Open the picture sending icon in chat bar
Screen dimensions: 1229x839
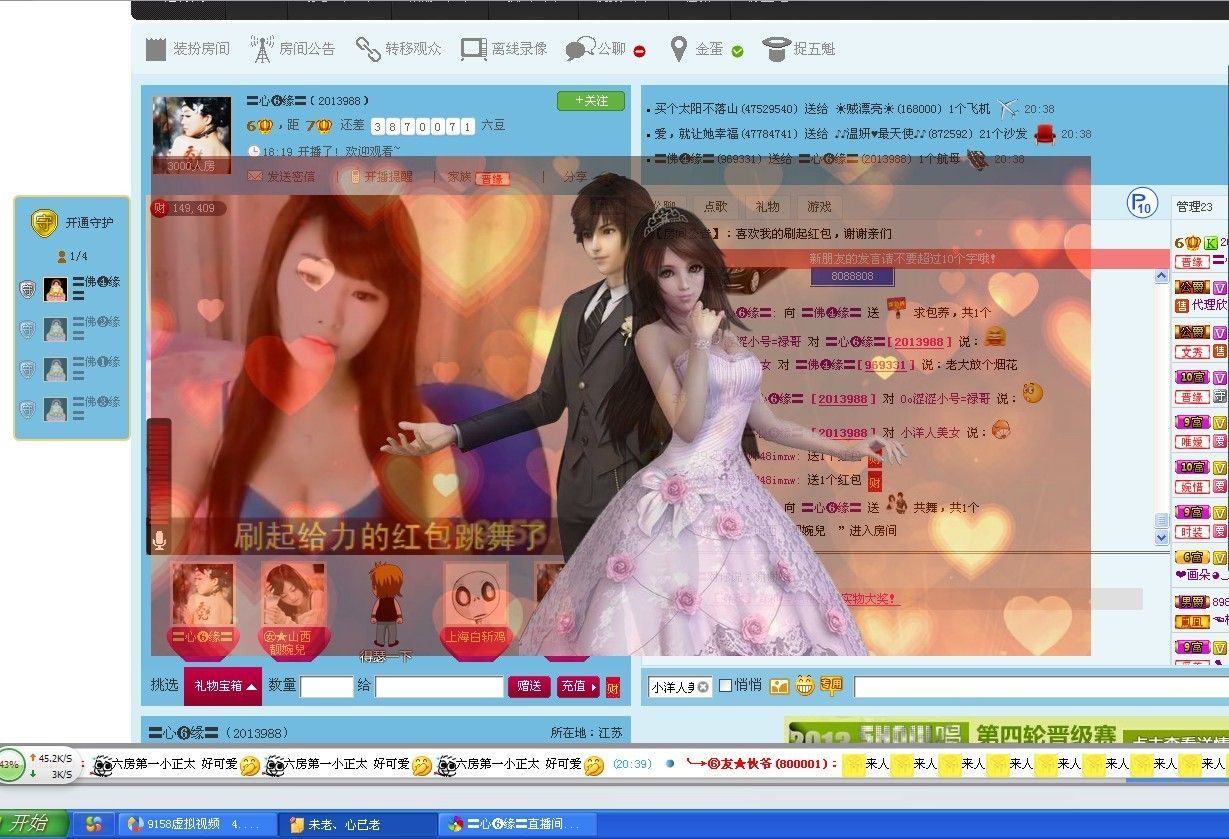(779, 686)
